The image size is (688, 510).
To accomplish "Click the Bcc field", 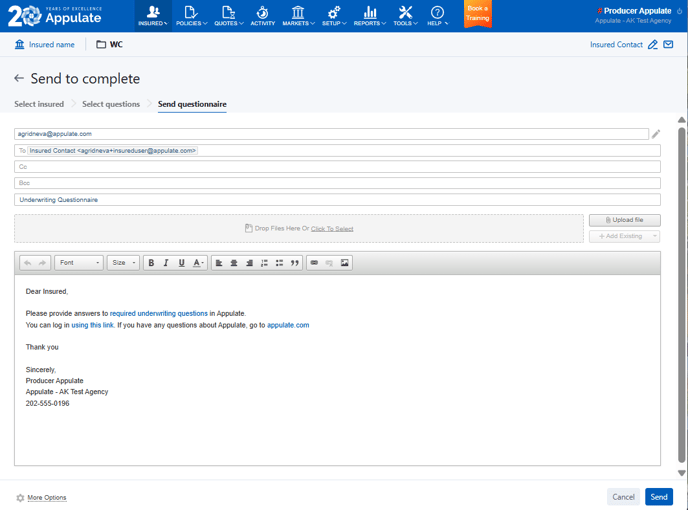I will click(337, 183).
